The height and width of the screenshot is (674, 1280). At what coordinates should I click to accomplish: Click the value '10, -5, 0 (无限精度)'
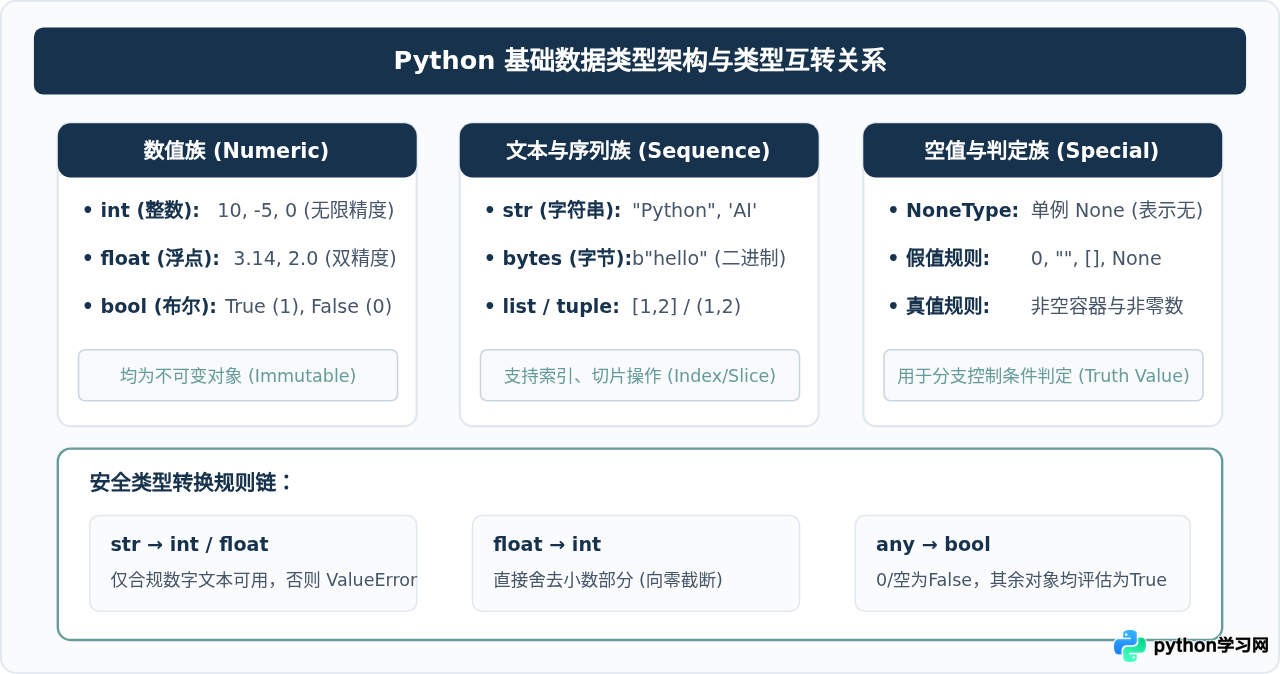306,210
